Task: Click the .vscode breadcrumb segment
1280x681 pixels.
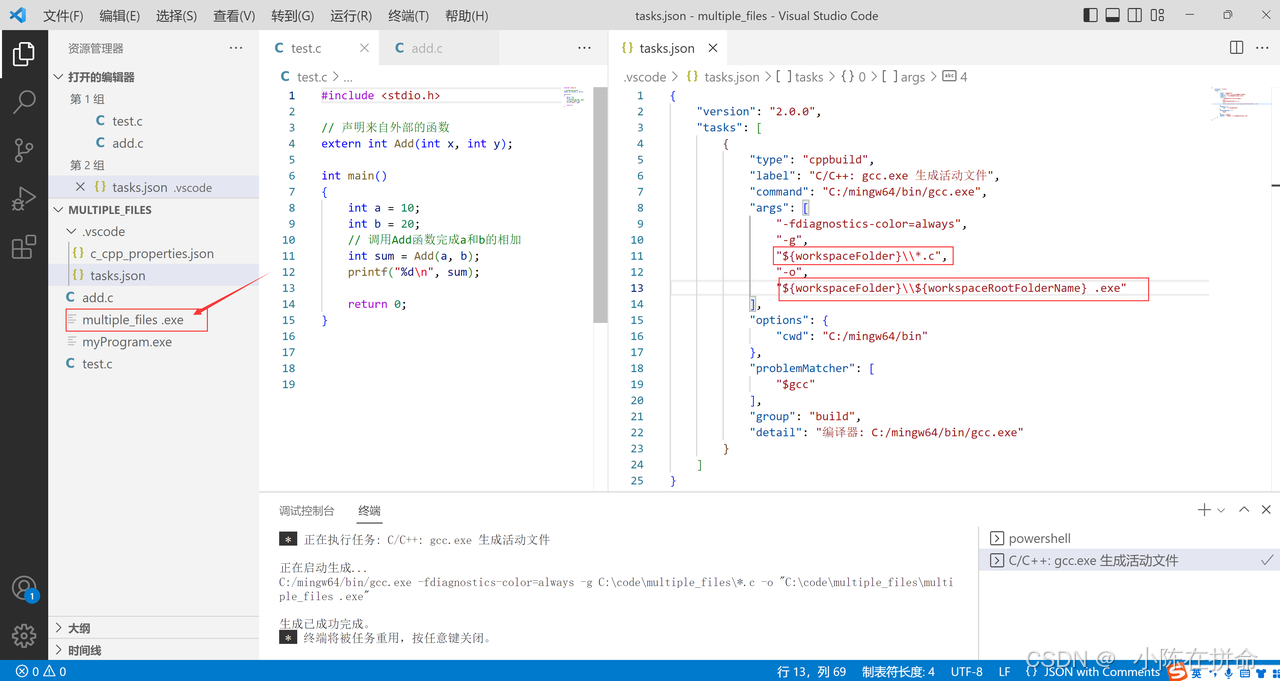Action: 644,77
